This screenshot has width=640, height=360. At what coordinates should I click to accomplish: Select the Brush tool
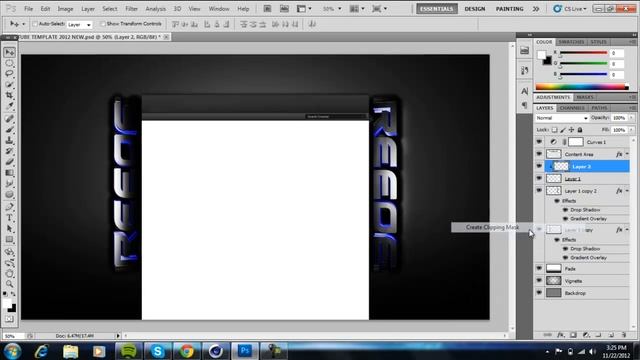click(9, 129)
